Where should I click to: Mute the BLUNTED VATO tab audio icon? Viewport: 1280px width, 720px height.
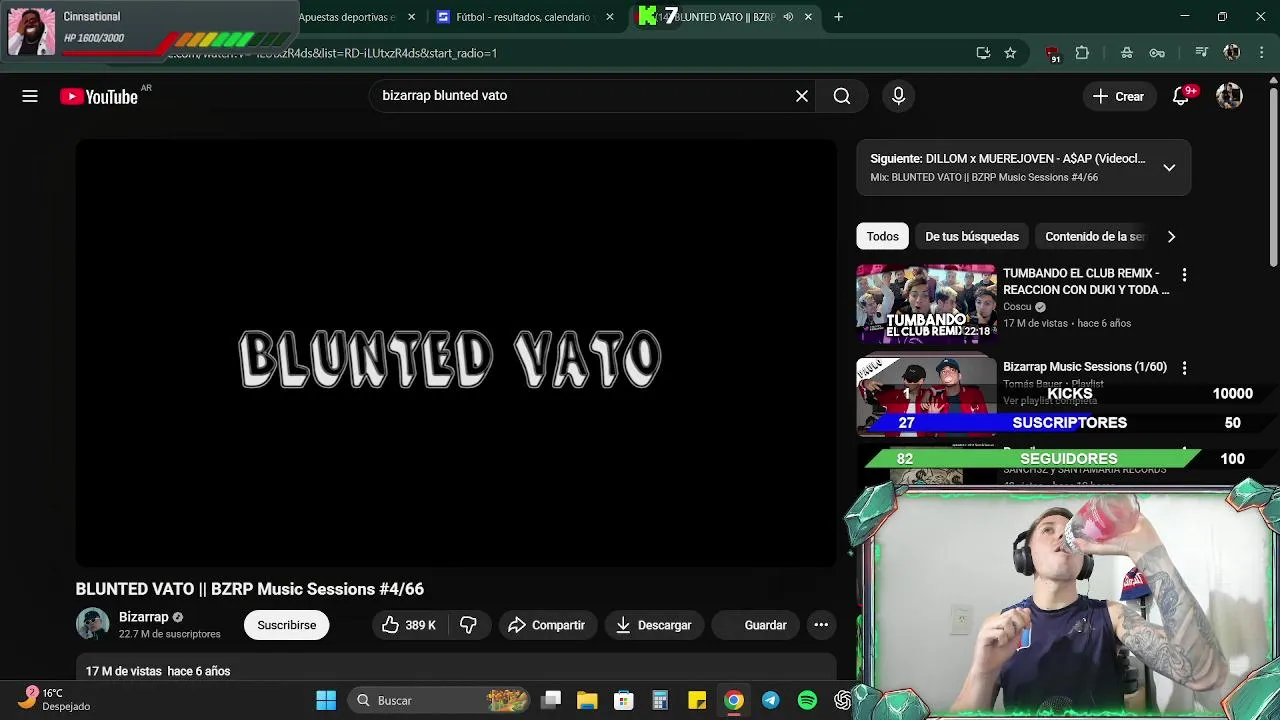click(788, 17)
